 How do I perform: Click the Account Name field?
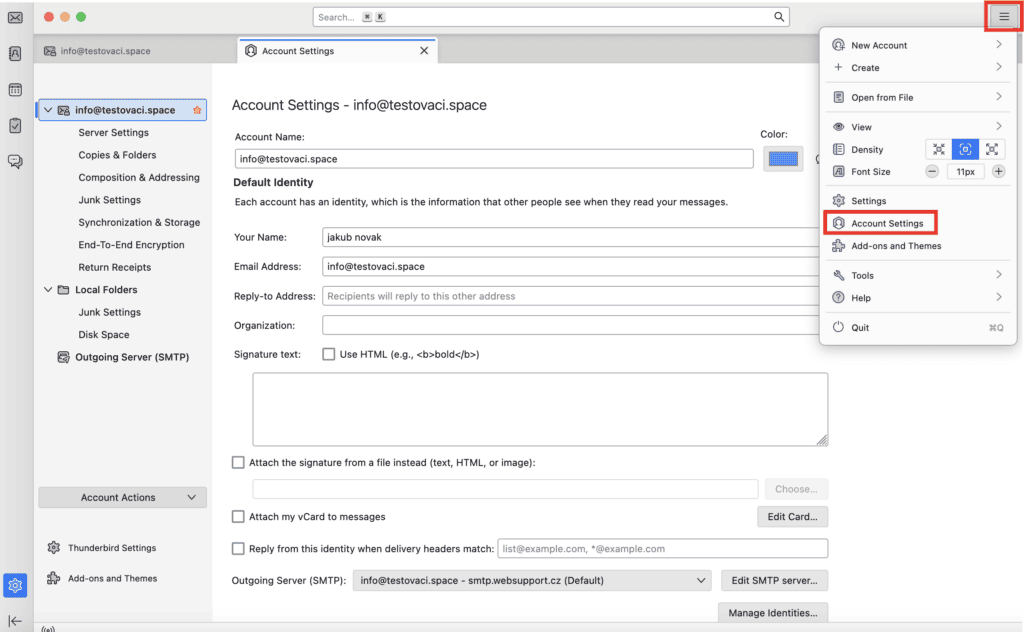pos(494,159)
